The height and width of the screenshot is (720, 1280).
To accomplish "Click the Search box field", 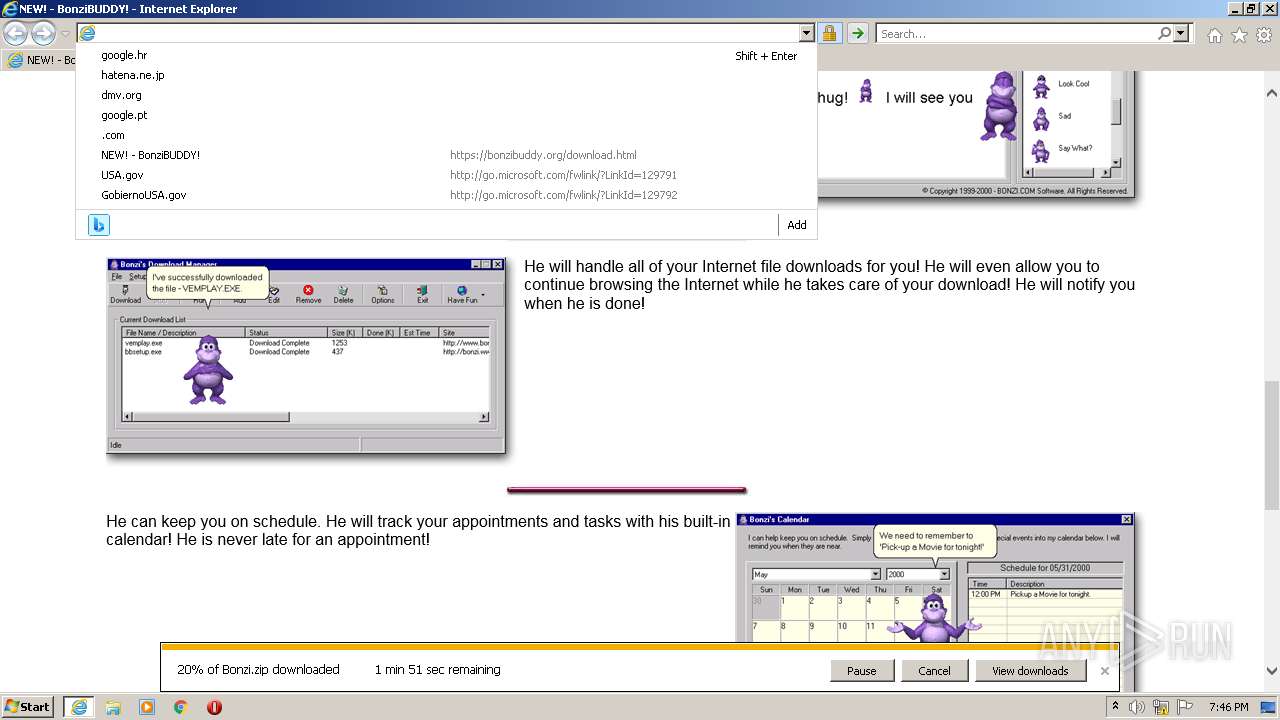I will coord(1016,33).
